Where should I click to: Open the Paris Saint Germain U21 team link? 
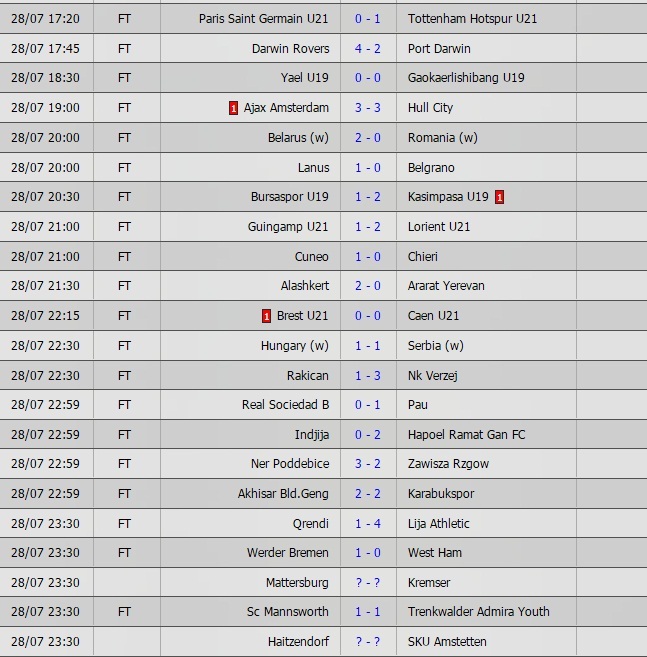point(264,19)
